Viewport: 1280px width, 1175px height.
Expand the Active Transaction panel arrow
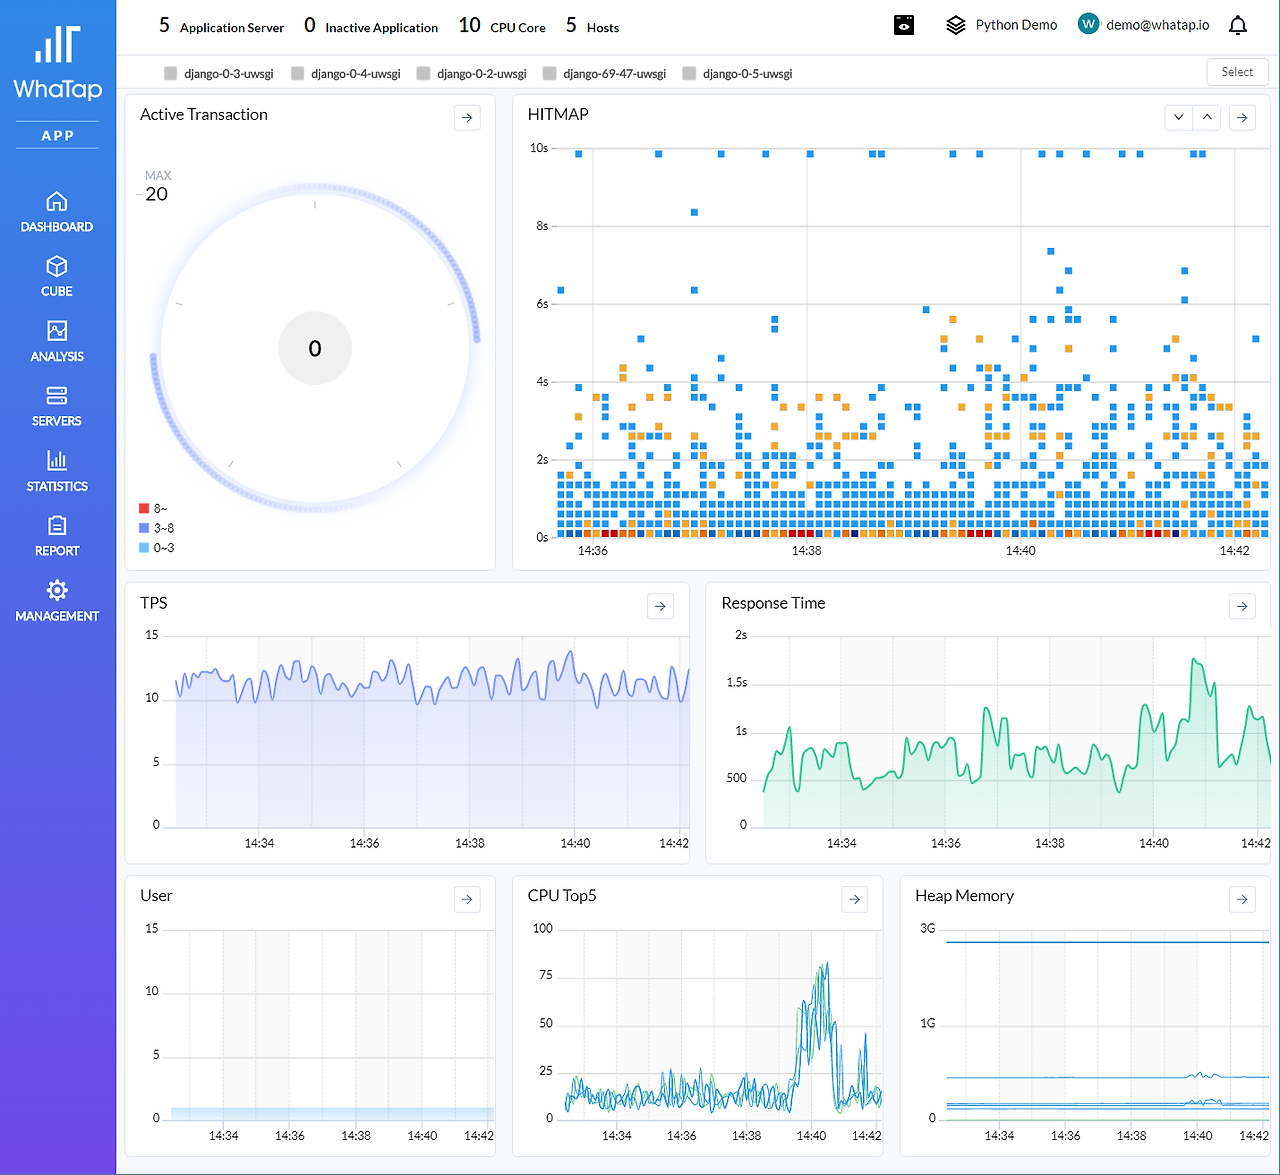[467, 118]
